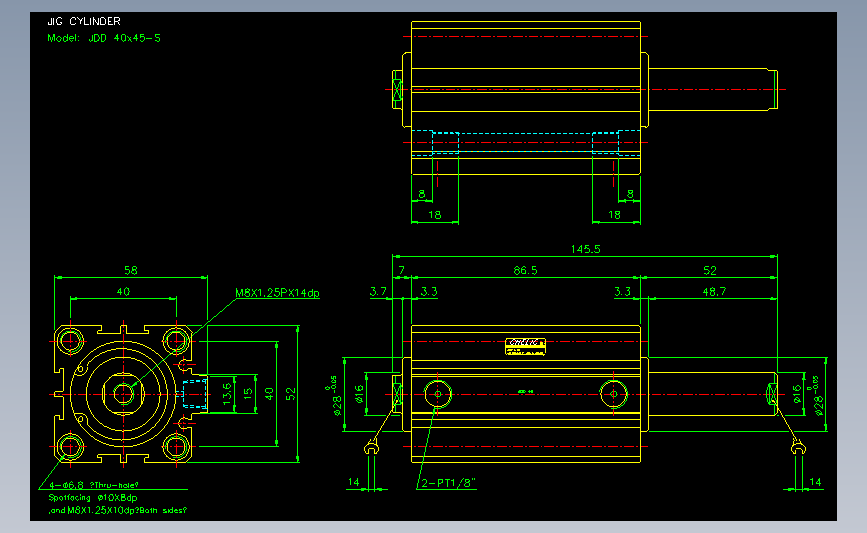Click the 2-PT1/8" port callout
867x533 pixels.
[x=448, y=483]
